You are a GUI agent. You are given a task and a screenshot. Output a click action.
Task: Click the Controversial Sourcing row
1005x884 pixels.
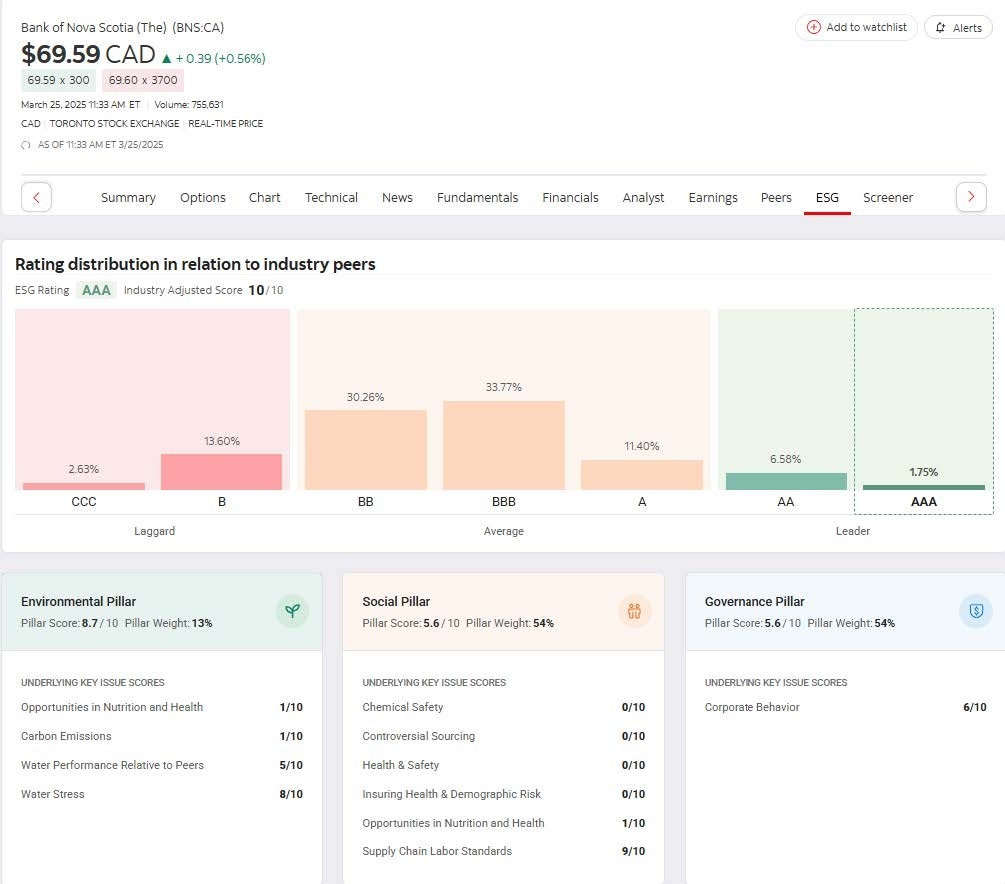[504, 736]
